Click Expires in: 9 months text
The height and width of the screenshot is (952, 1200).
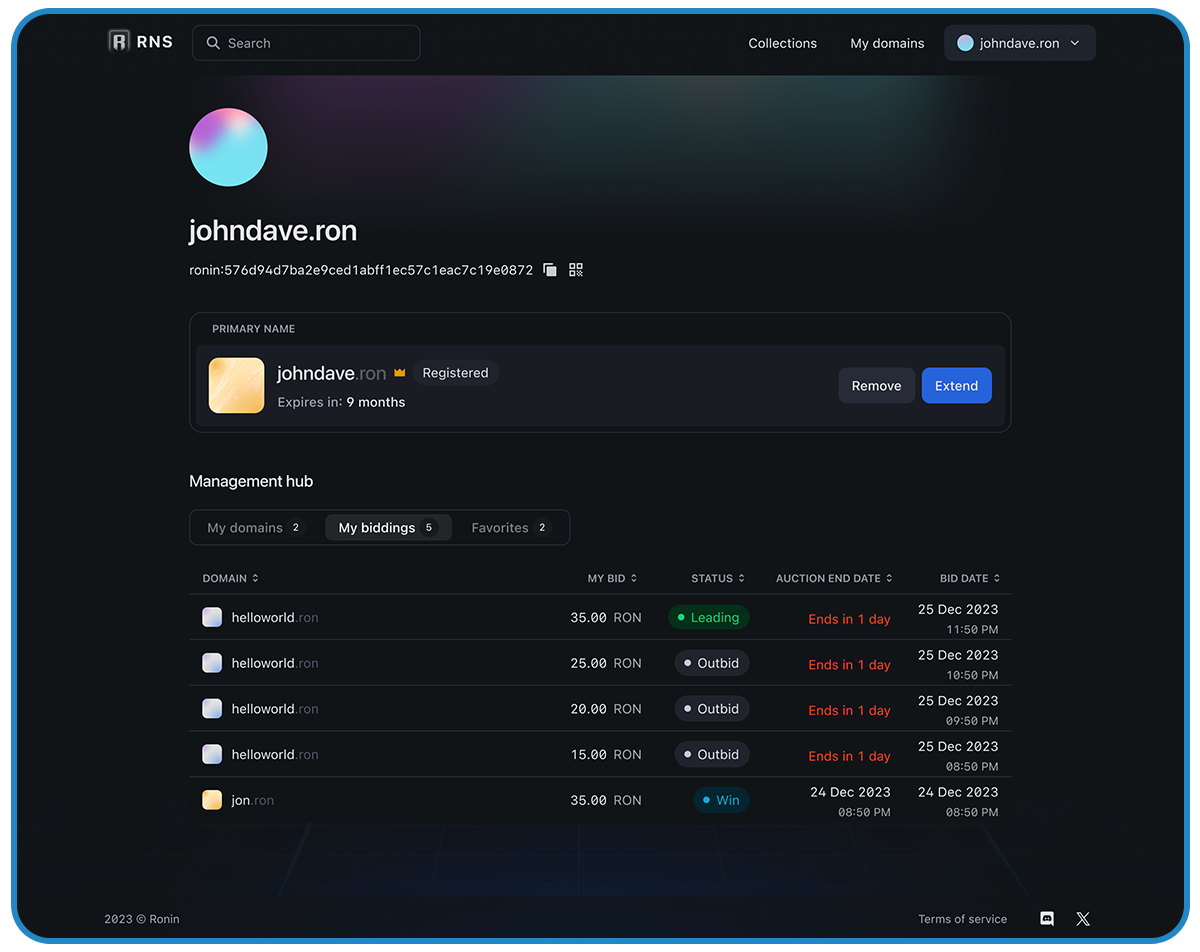[341, 402]
